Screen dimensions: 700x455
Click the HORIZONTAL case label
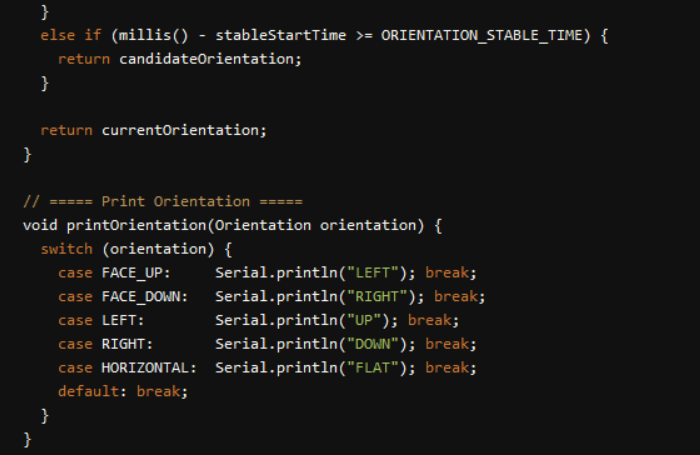point(149,367)
